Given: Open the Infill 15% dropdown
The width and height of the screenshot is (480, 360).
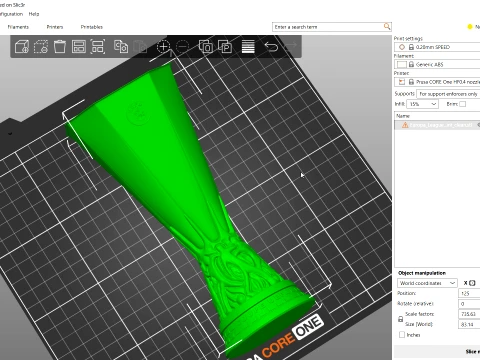Looking at the screenshot, I should pyautogui.click(x=422, y=104).
